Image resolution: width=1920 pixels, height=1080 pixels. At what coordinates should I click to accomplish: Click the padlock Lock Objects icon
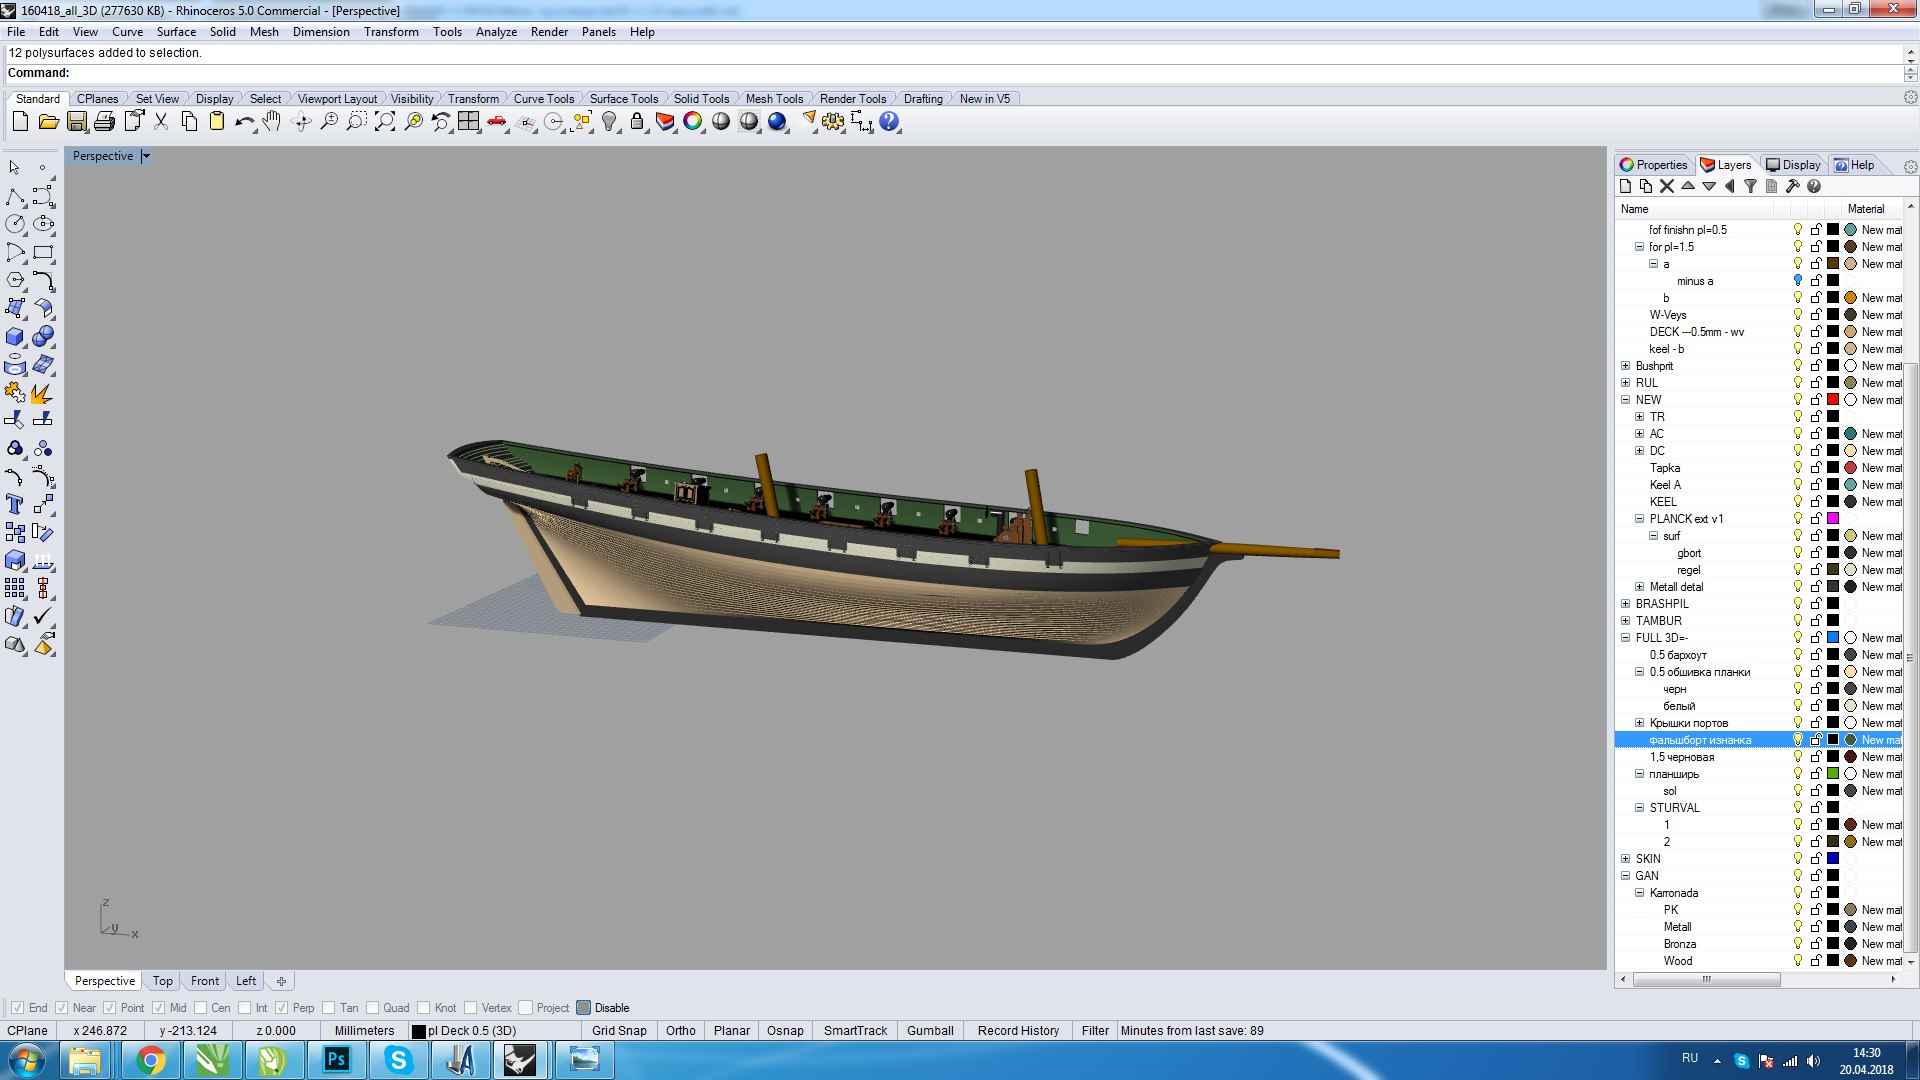637,122
